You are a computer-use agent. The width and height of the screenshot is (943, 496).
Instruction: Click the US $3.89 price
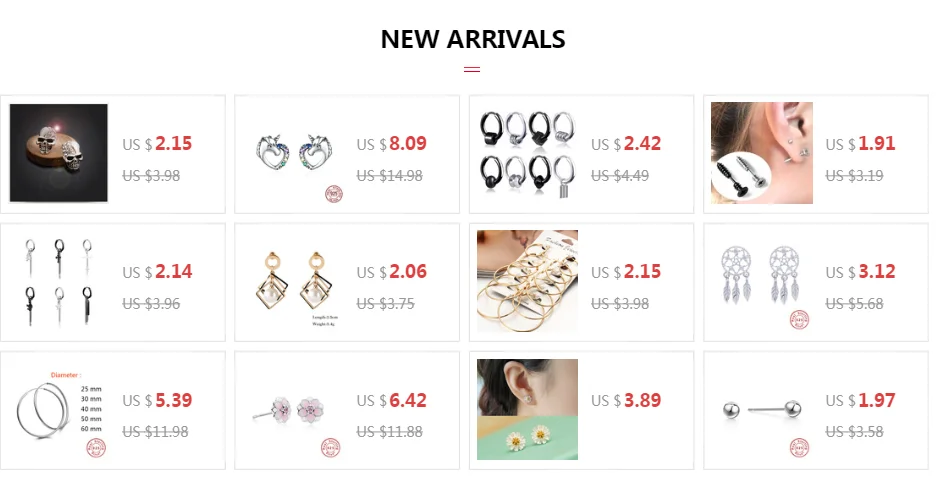click(626, 400)
